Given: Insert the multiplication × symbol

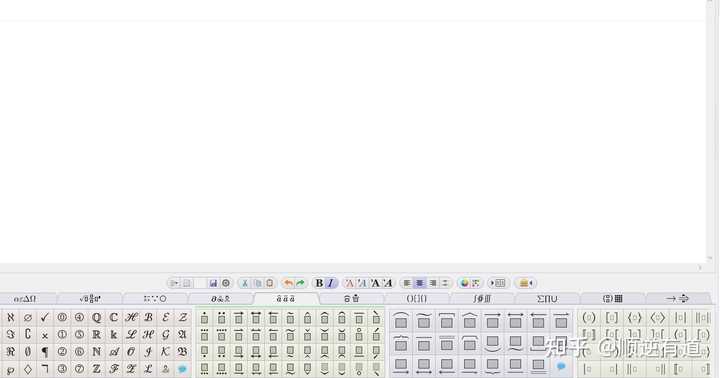Looking at the screenshot, I should coord(45,334).
